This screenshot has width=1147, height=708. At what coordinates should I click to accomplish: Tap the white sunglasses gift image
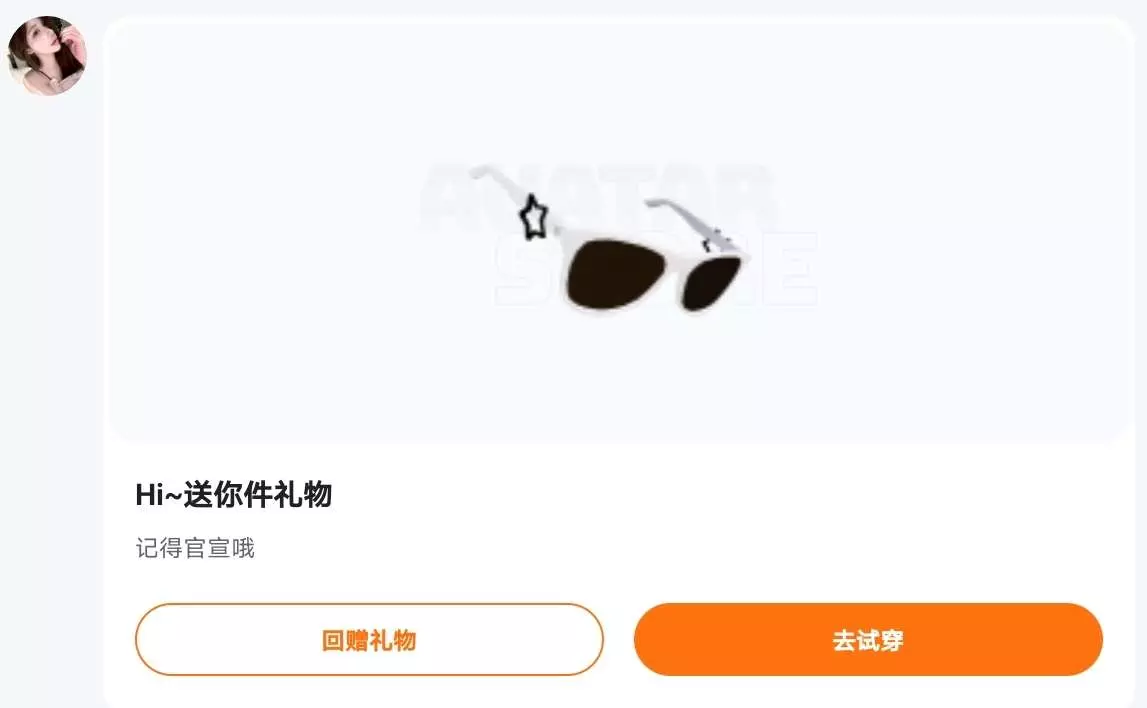pos(609,241)
